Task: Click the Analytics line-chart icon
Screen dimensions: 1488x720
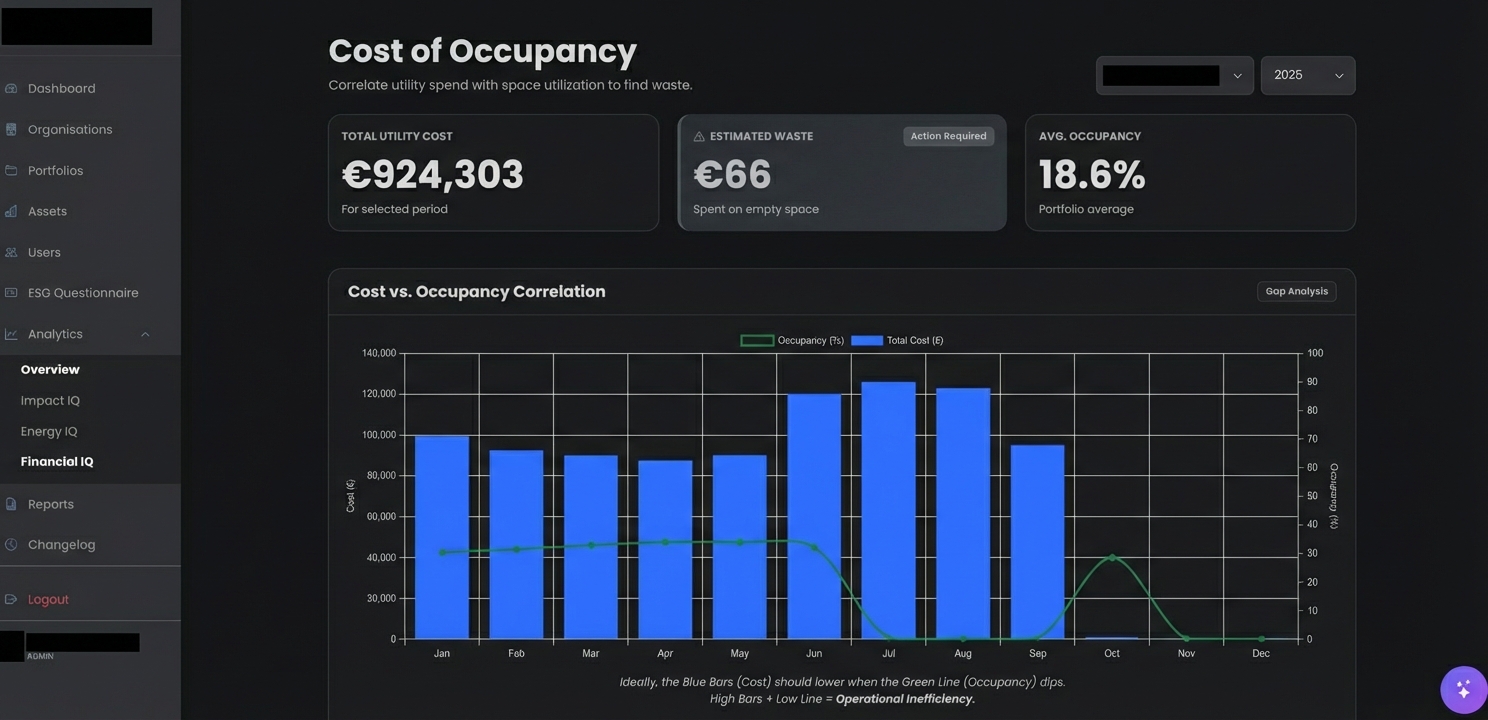Action: [x=10, y=333]
